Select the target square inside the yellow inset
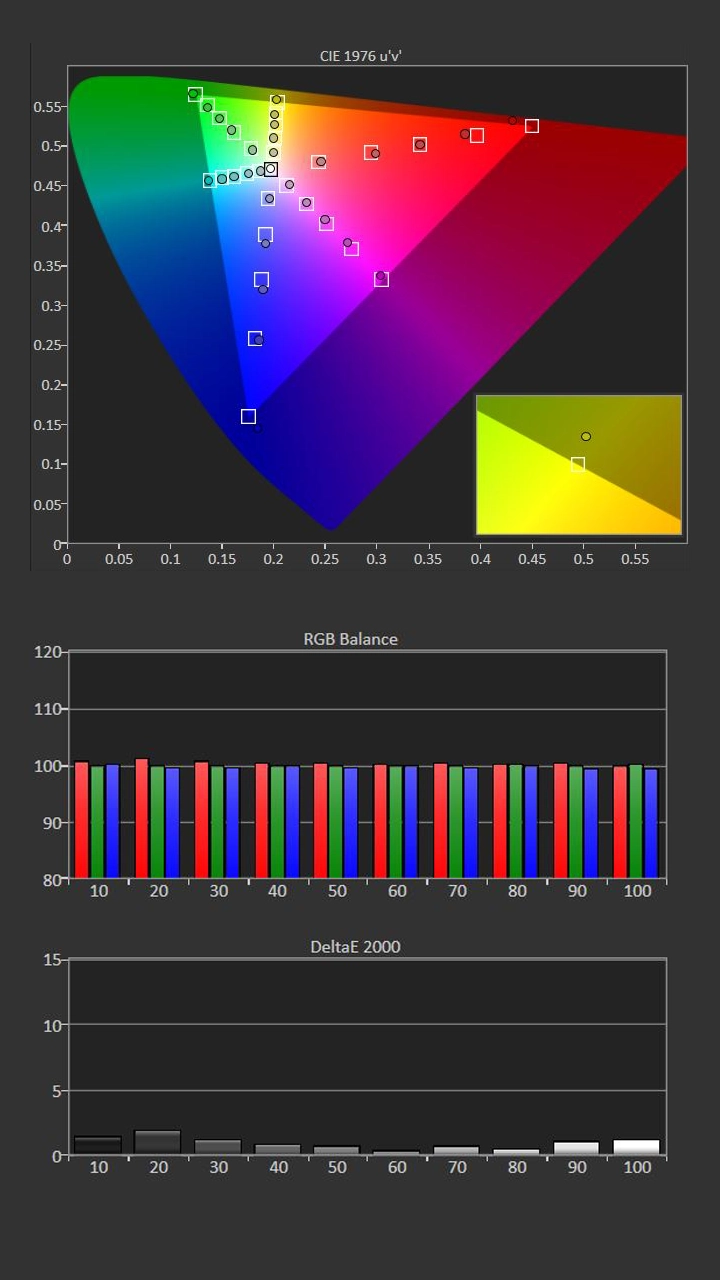Image resolution: width=720 pixels, height=1280 pixels. (578, 464)
